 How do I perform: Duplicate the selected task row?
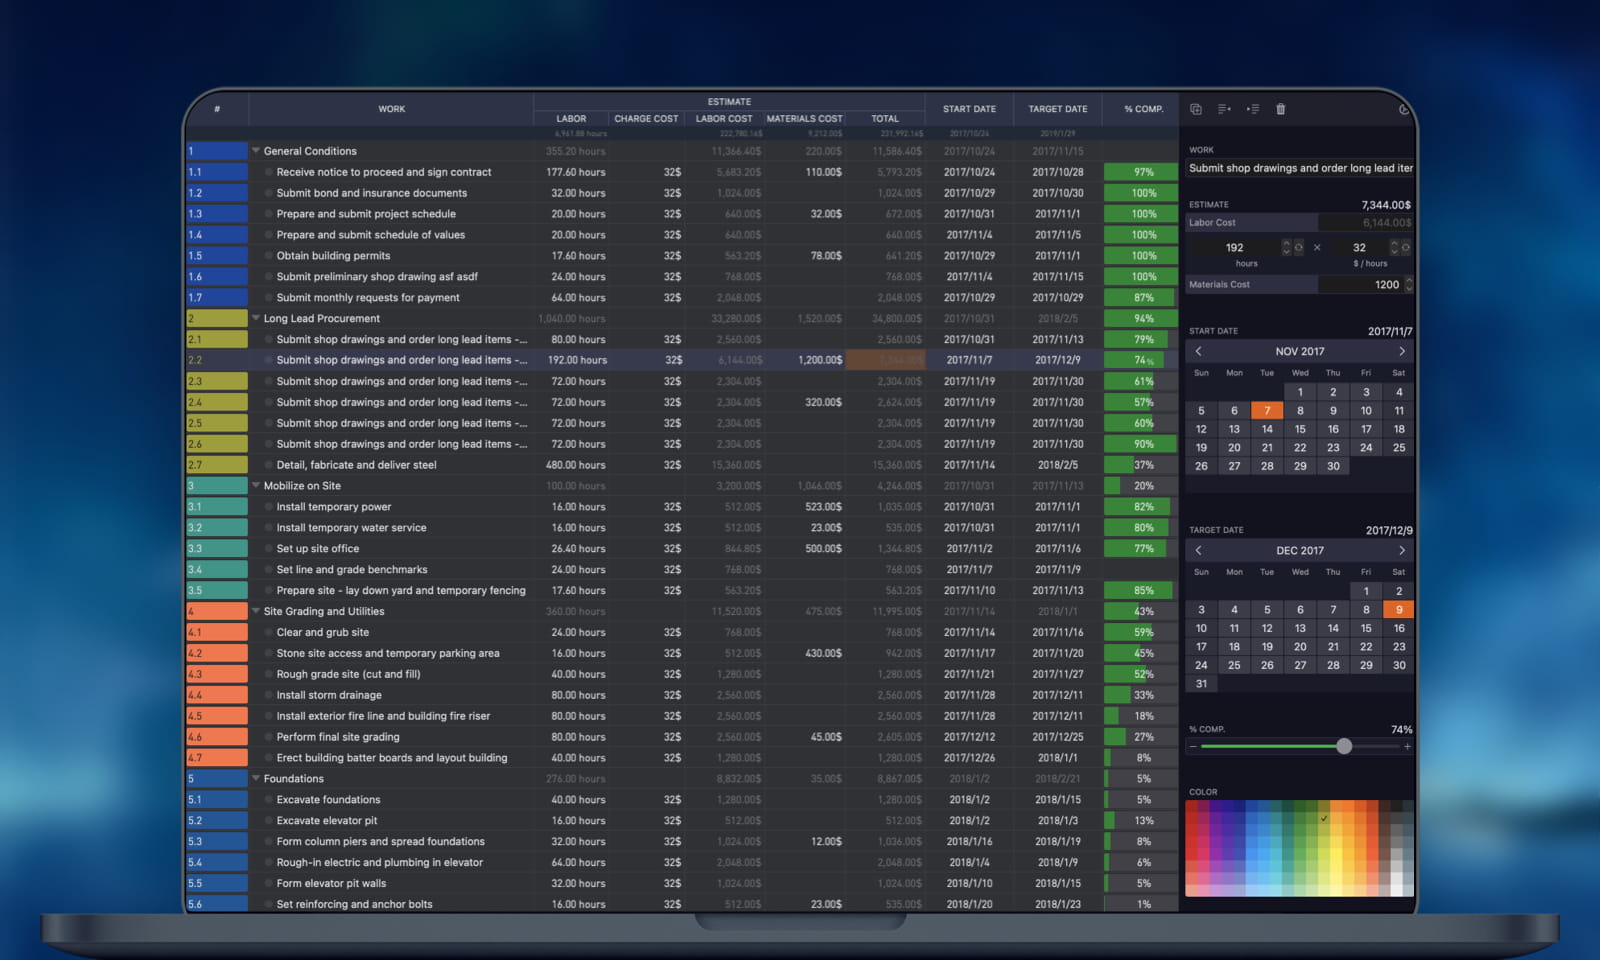coord(1196,109)
